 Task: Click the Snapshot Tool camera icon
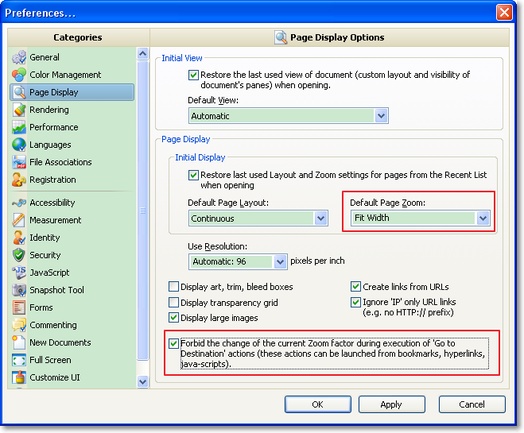19,290
